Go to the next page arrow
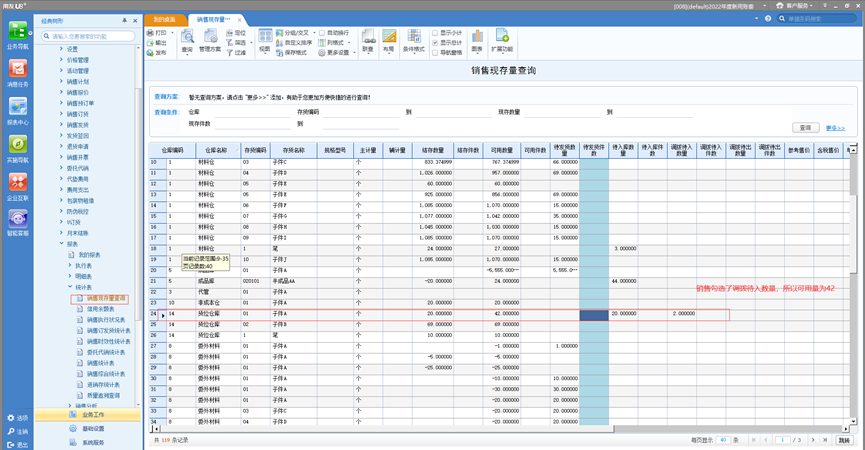This screenshot has height=450, width=865. click(813, 440)
